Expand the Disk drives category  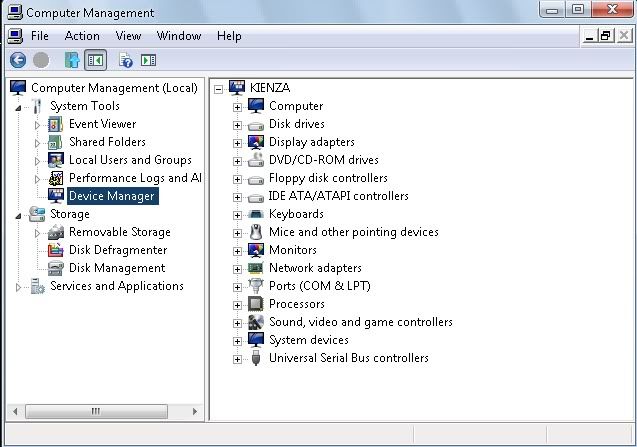(x=237, y=125)
